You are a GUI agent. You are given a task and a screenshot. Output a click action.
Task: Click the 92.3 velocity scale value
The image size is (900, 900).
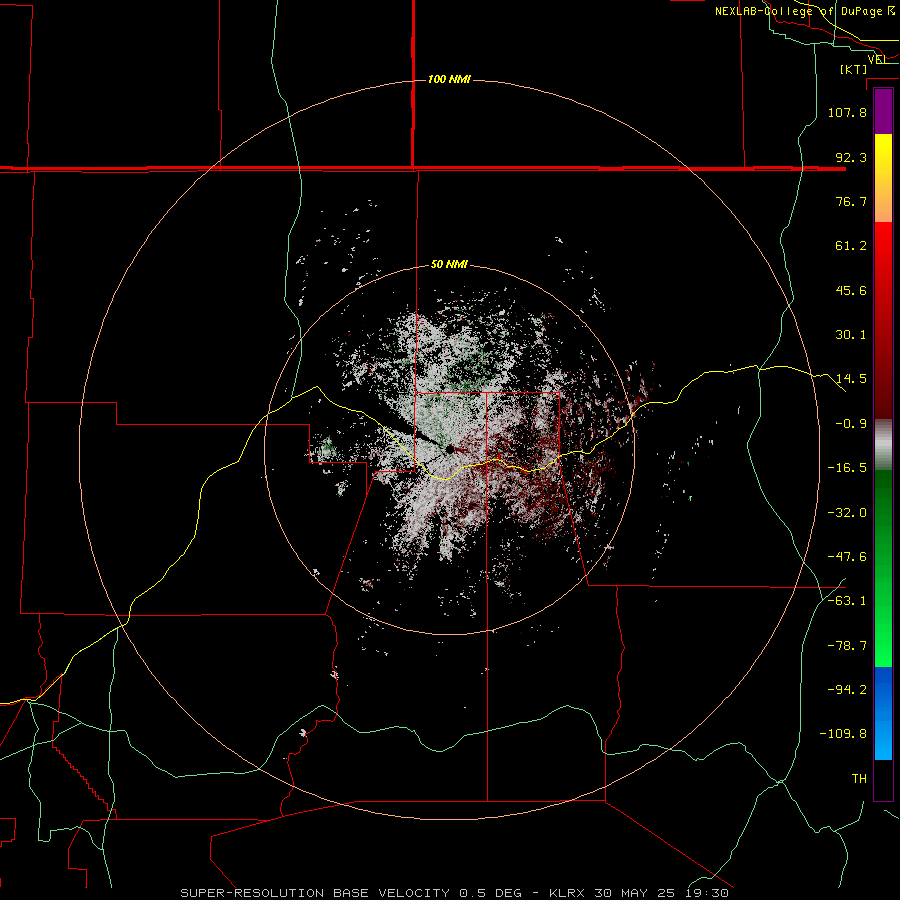[851, 157]
